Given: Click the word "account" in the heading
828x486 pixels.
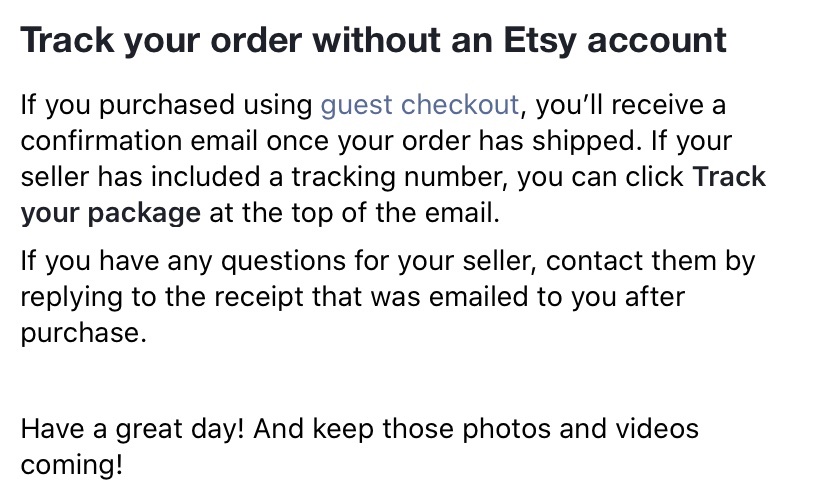Looking at the screenshot, I should tap(667, 41).
